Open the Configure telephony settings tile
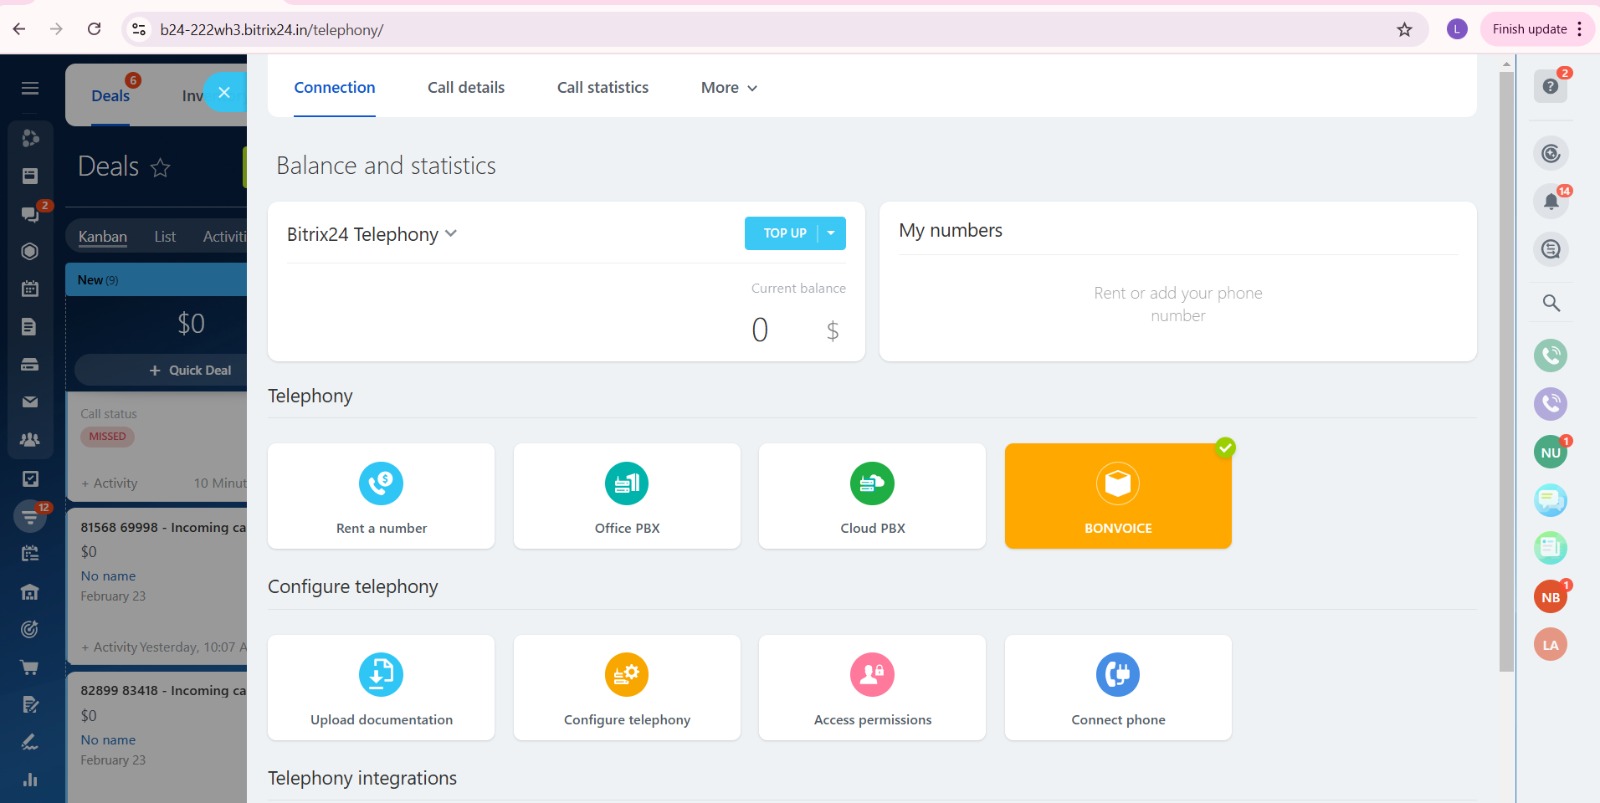The width and height of the screenshot is (1600, 803). [627, 688]
